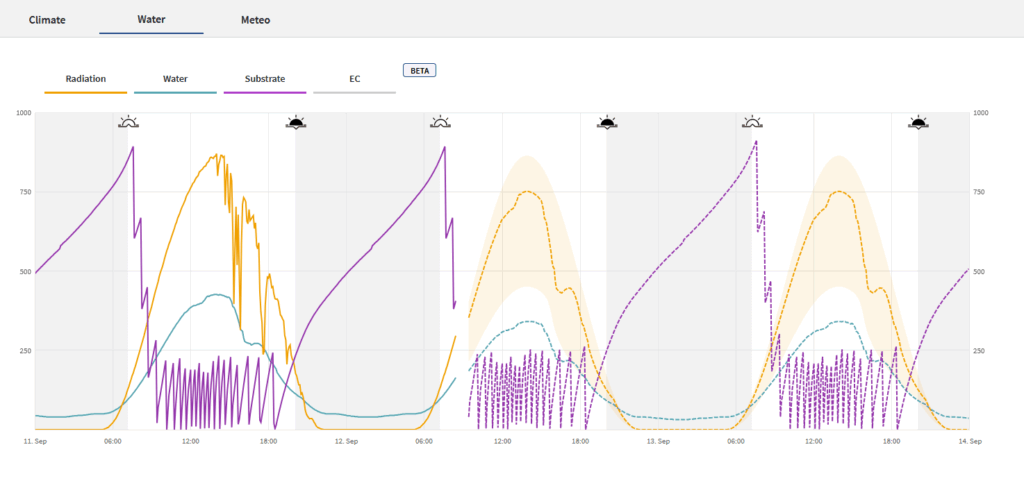Click the 14. Sep axis label
1024x481 pixels.
tap(970, 441)
